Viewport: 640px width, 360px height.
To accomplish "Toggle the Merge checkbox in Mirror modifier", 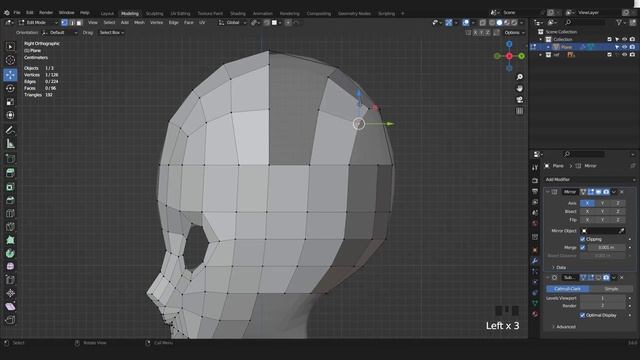I will 582,247.
